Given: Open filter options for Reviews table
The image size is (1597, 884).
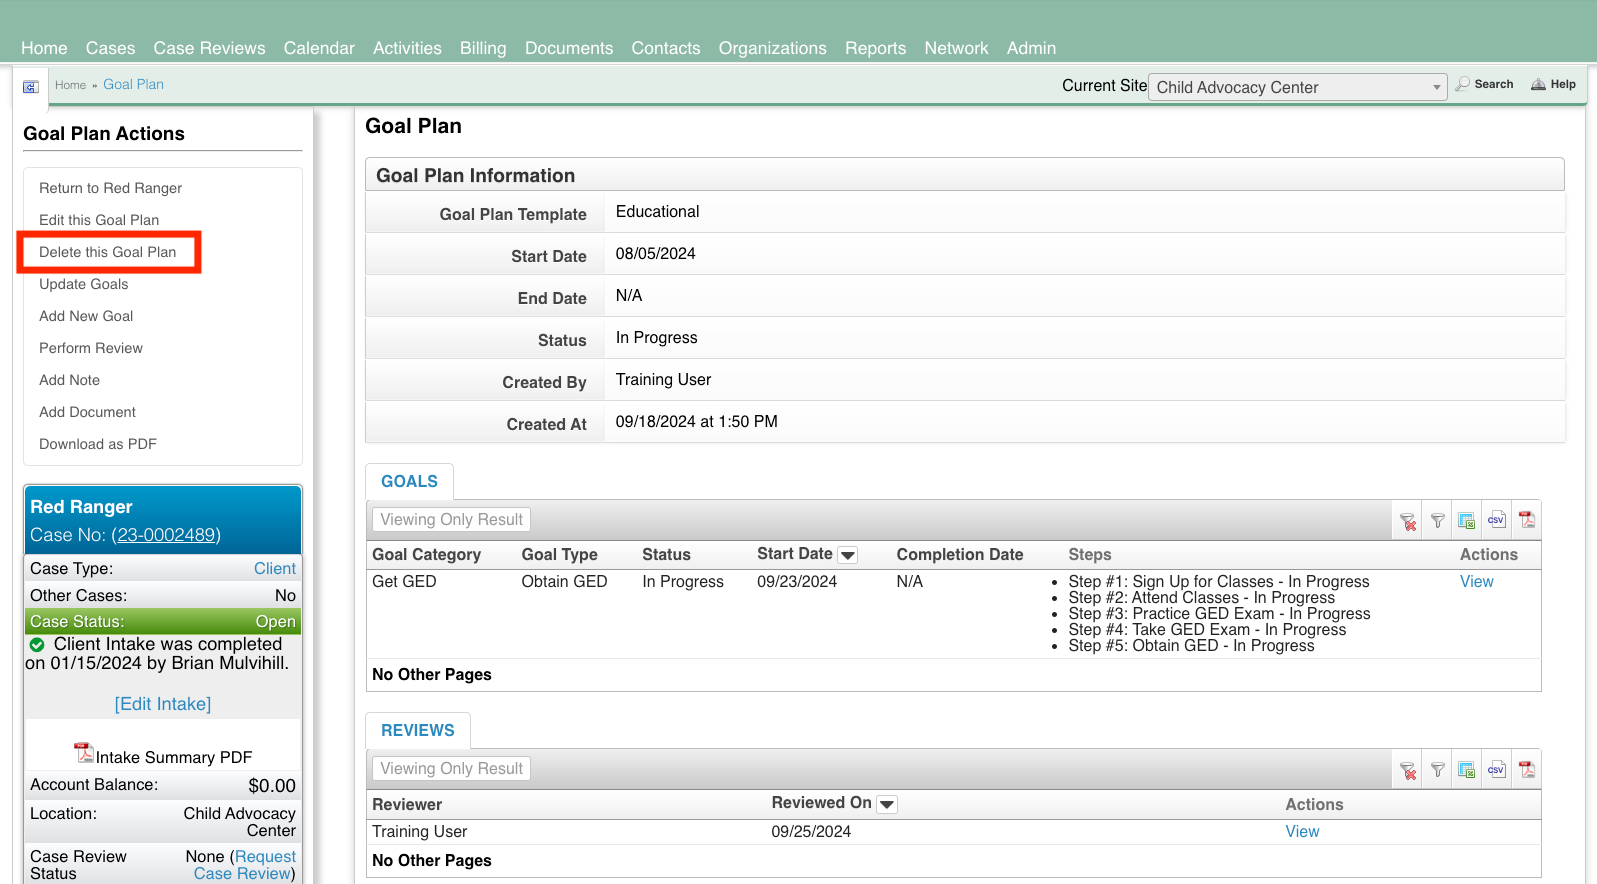Looking at the screenshot, I should point(1437,770).
